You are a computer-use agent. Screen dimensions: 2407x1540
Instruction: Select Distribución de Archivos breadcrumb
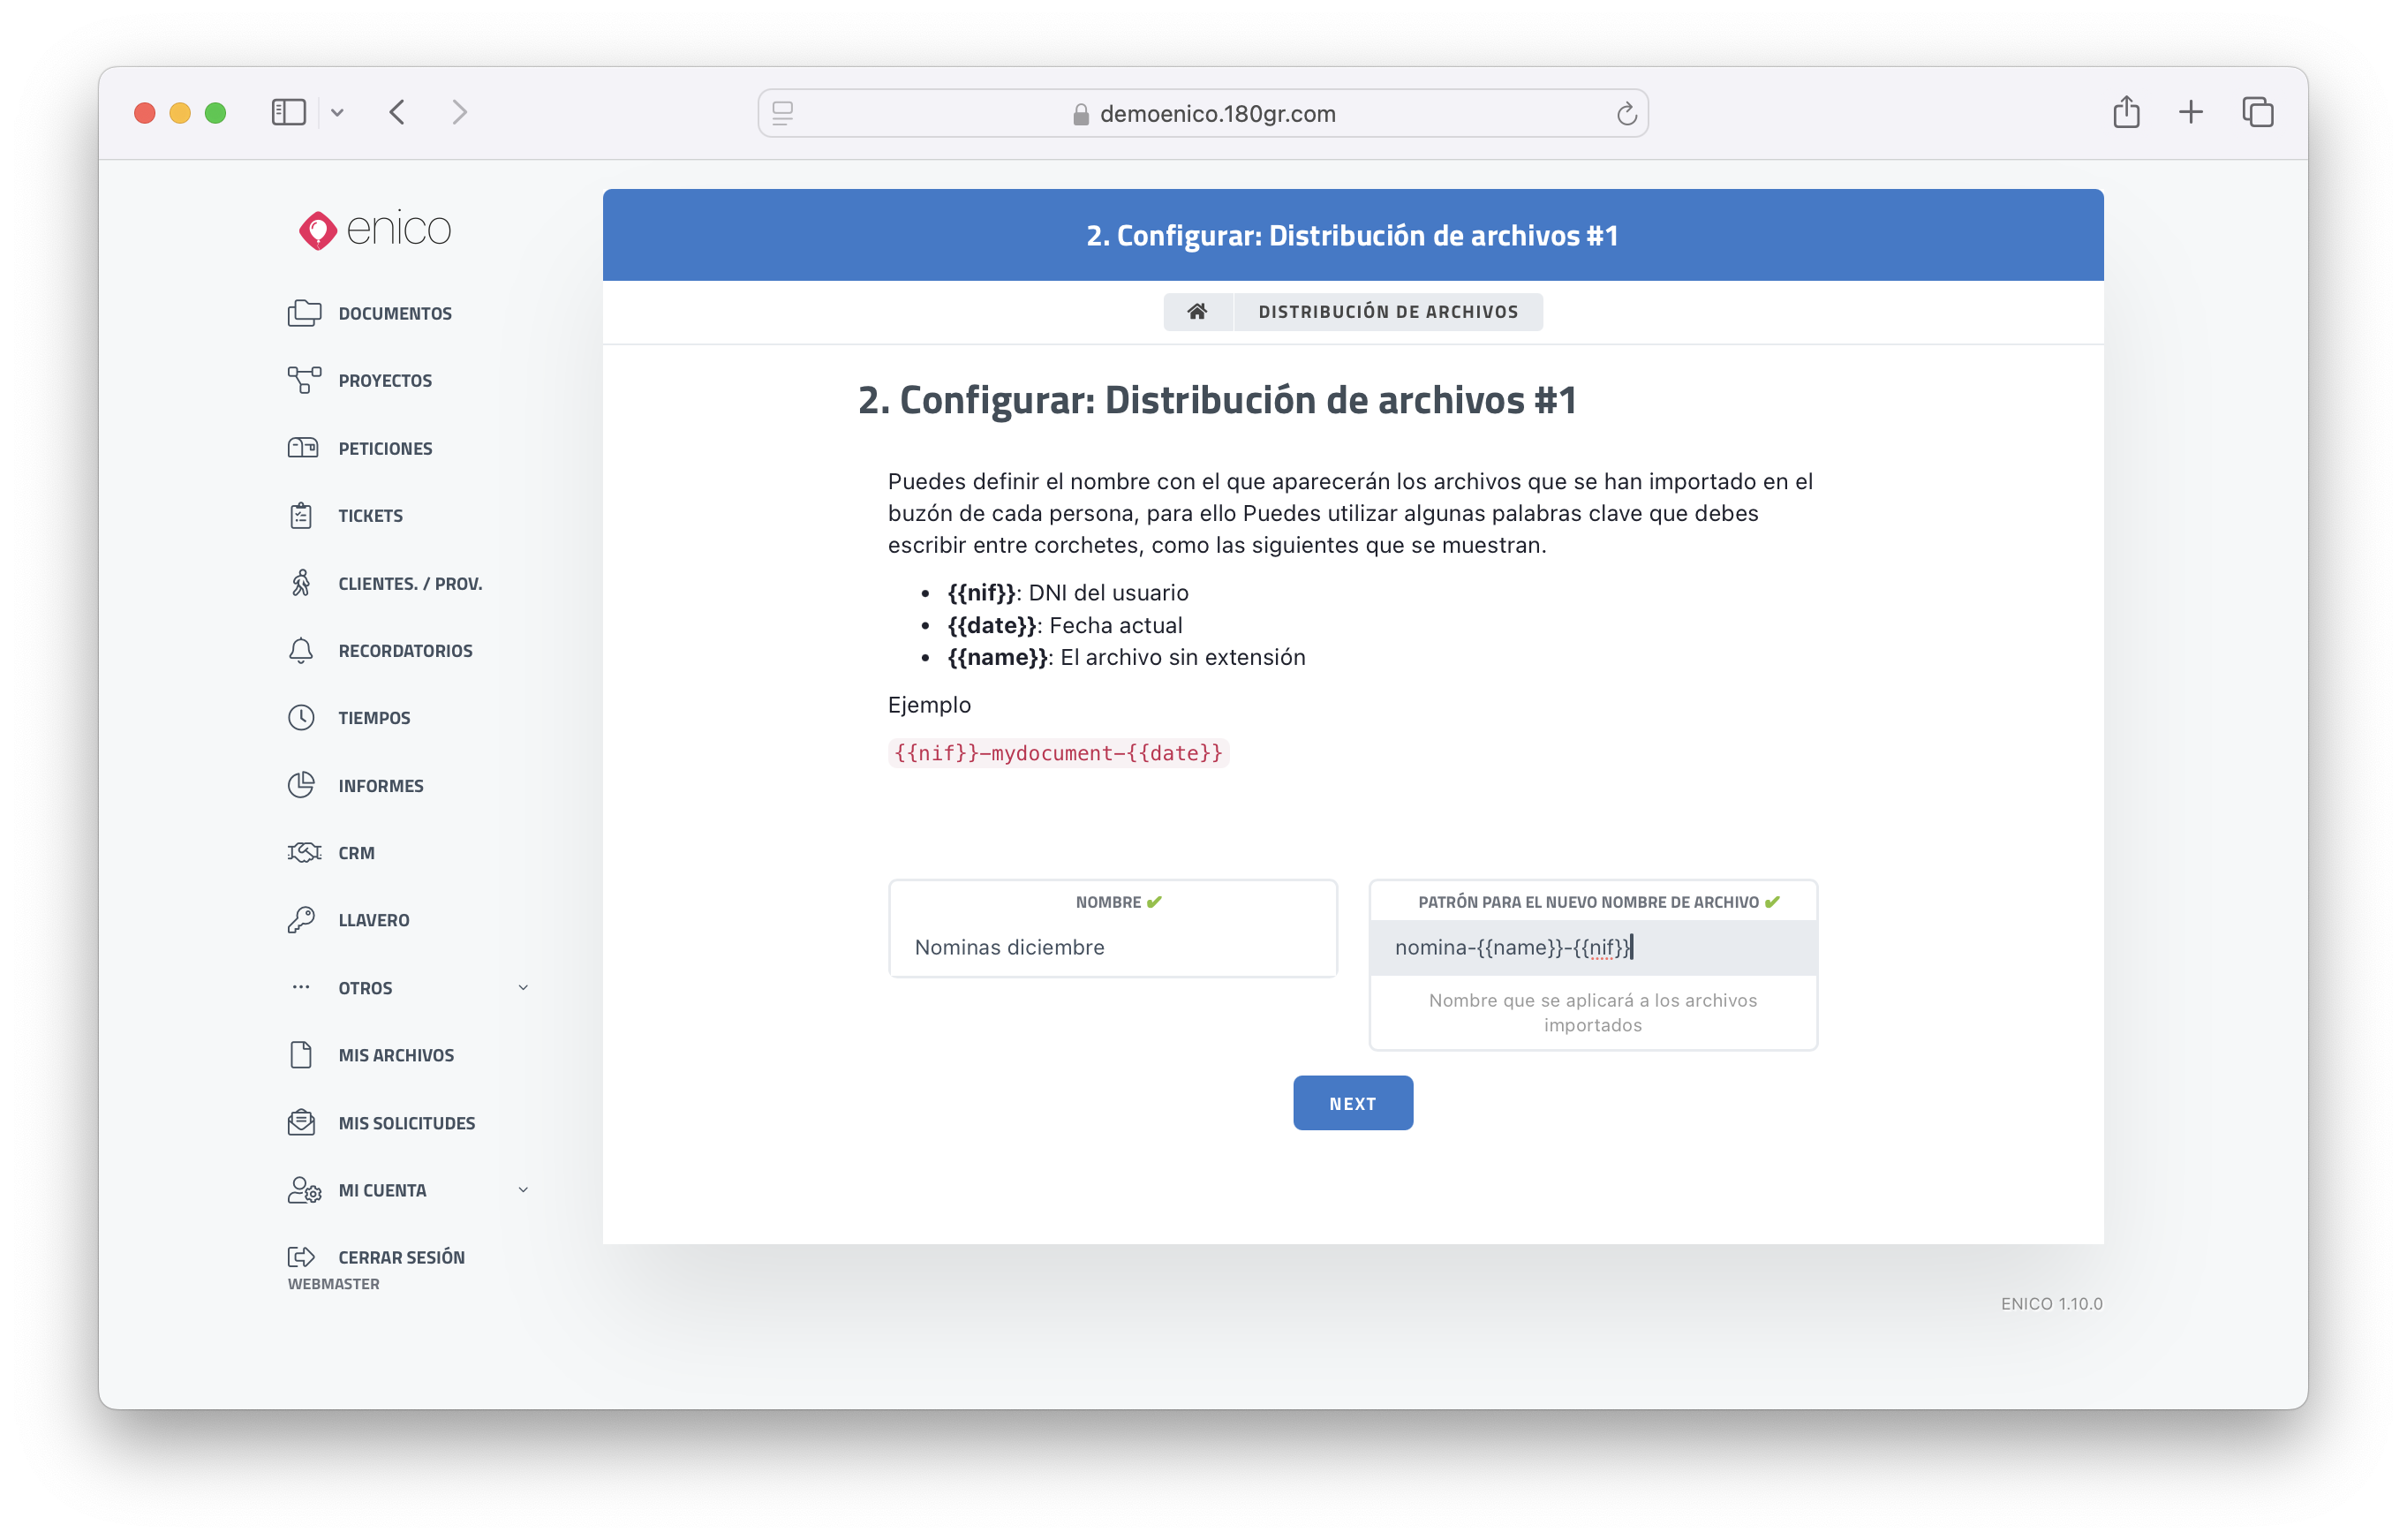point(1387,311)
